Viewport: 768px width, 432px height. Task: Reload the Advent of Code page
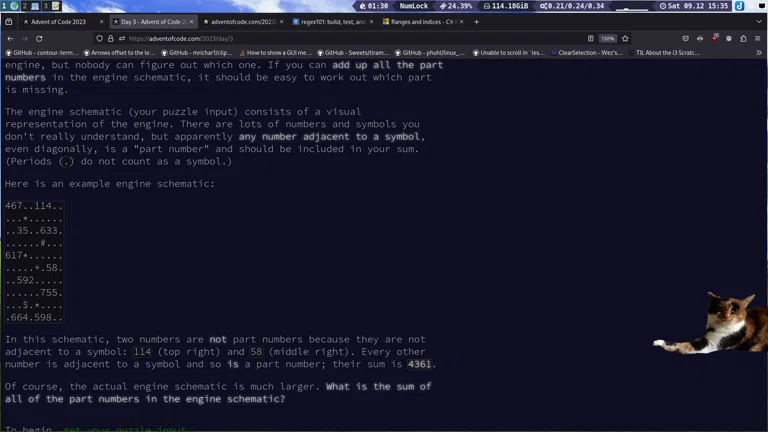[39, 39]
